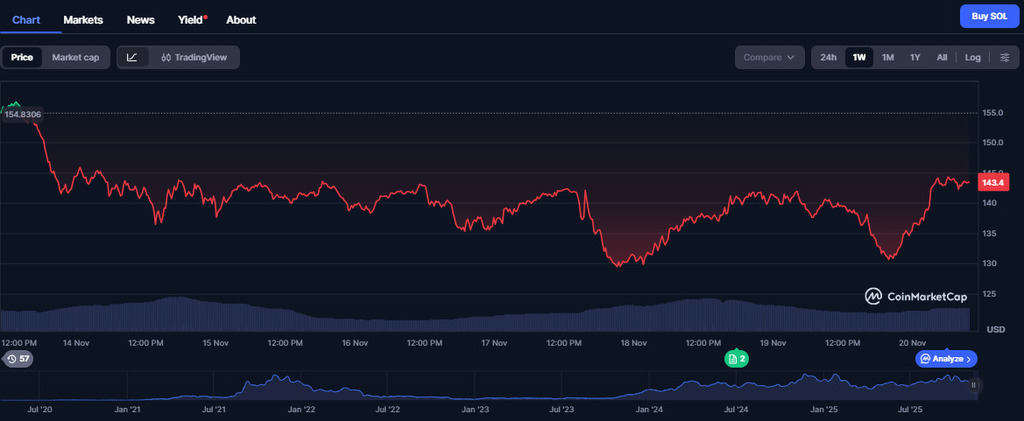
Task: Enable the Log scale option
Action: tap(972, 57)
